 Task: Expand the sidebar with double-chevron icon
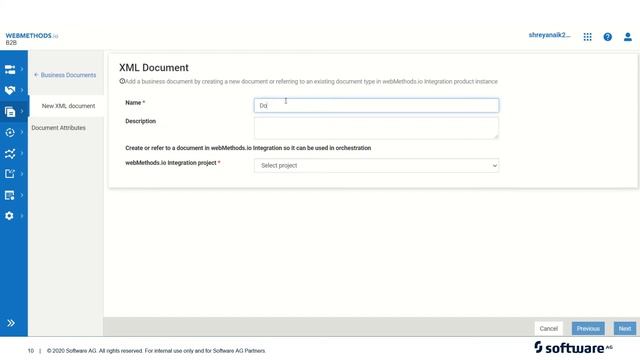11,323
